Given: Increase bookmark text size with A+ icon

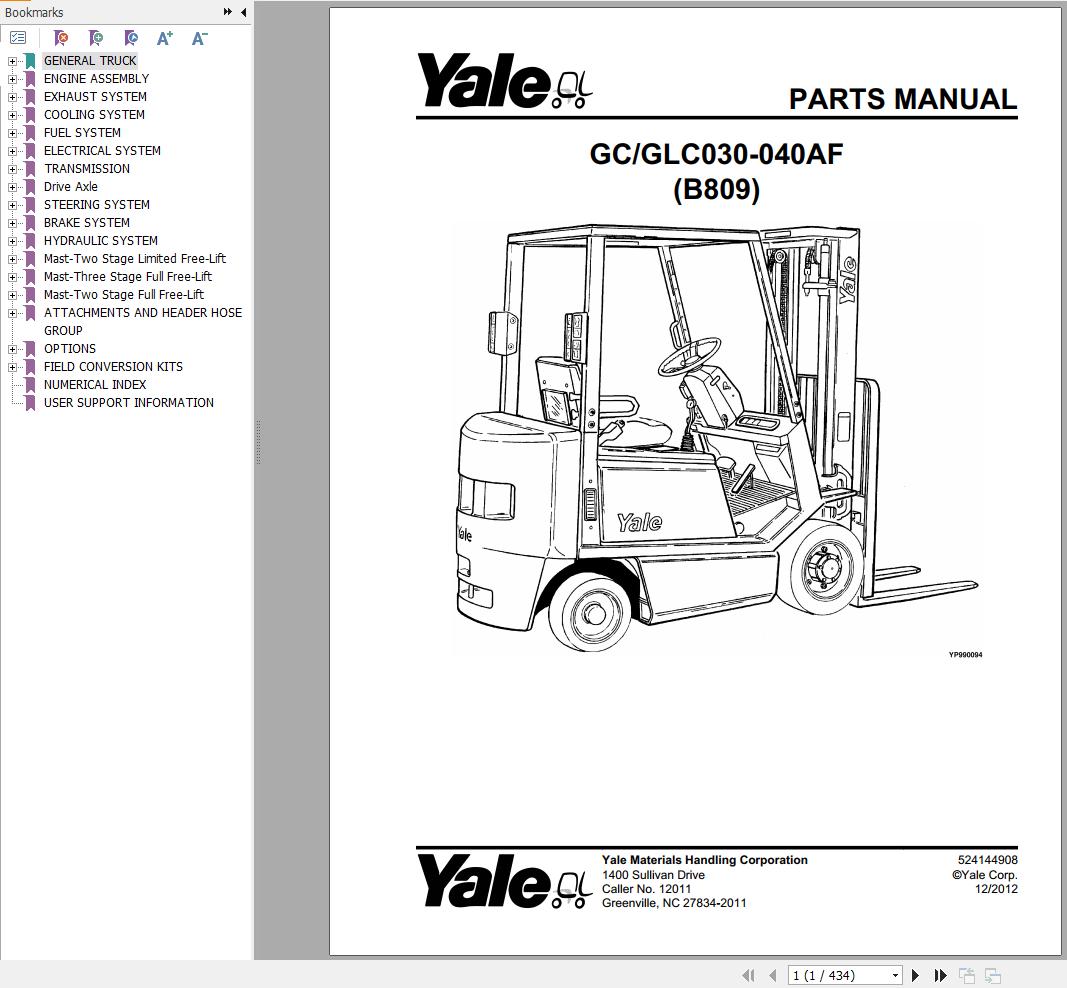Looking at the screenshot, I should click(x=164, y=38).
